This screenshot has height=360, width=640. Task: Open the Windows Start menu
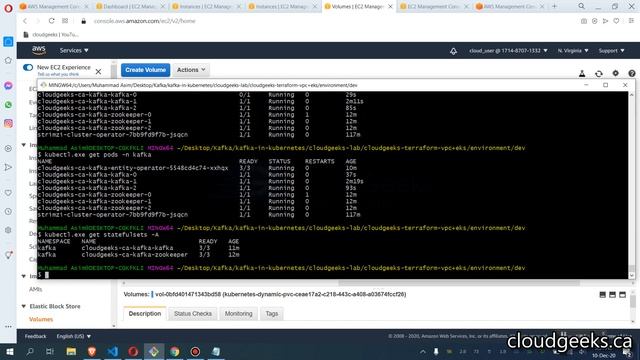[x=9, y=351]
